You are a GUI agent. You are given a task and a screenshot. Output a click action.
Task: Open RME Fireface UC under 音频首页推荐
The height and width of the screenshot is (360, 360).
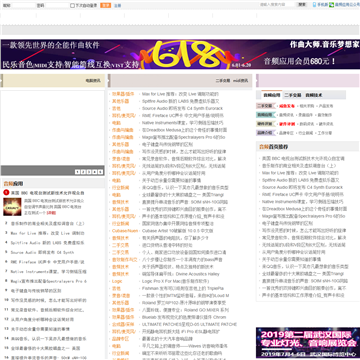click(x=303, y=194)
